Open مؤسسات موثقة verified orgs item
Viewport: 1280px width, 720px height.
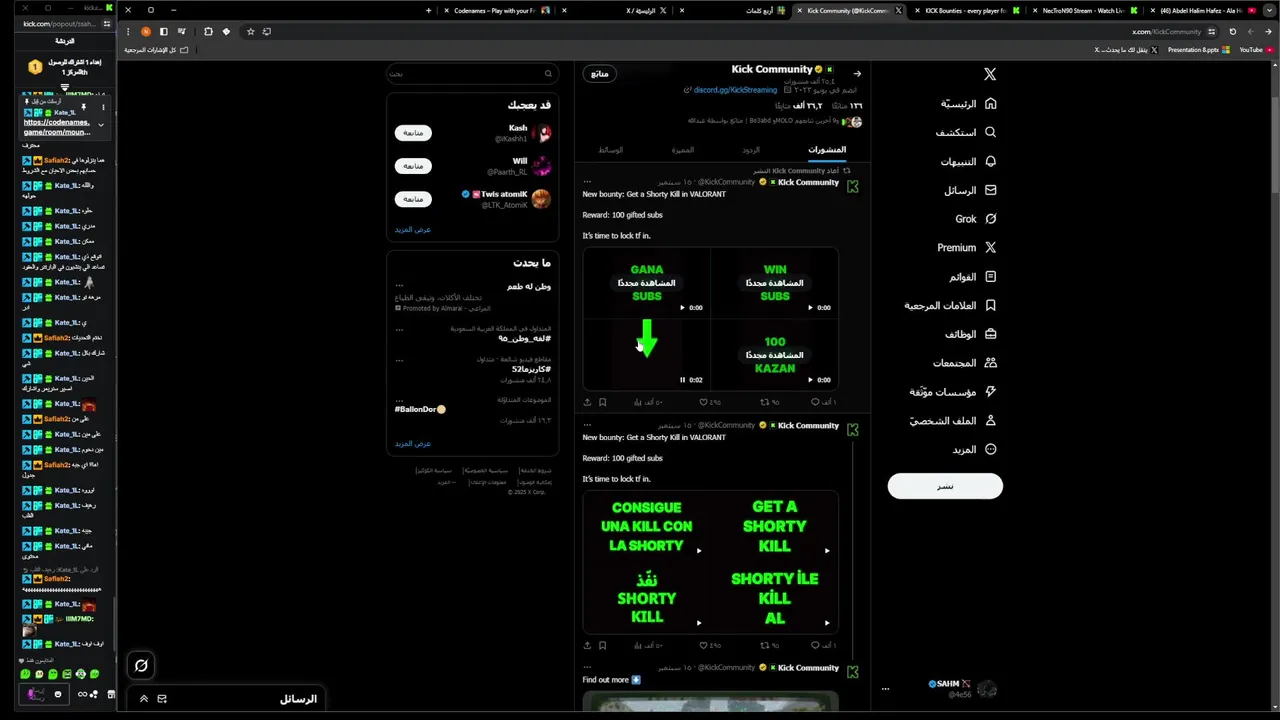[x=954, y=392]
